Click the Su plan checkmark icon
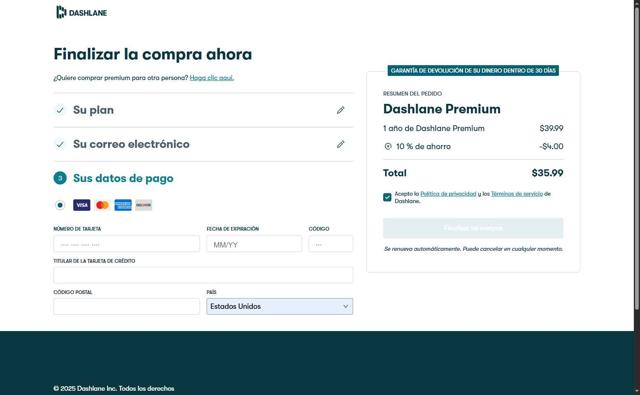The width and height of the screenshot is (640, 395). click(x=60, y=110)
